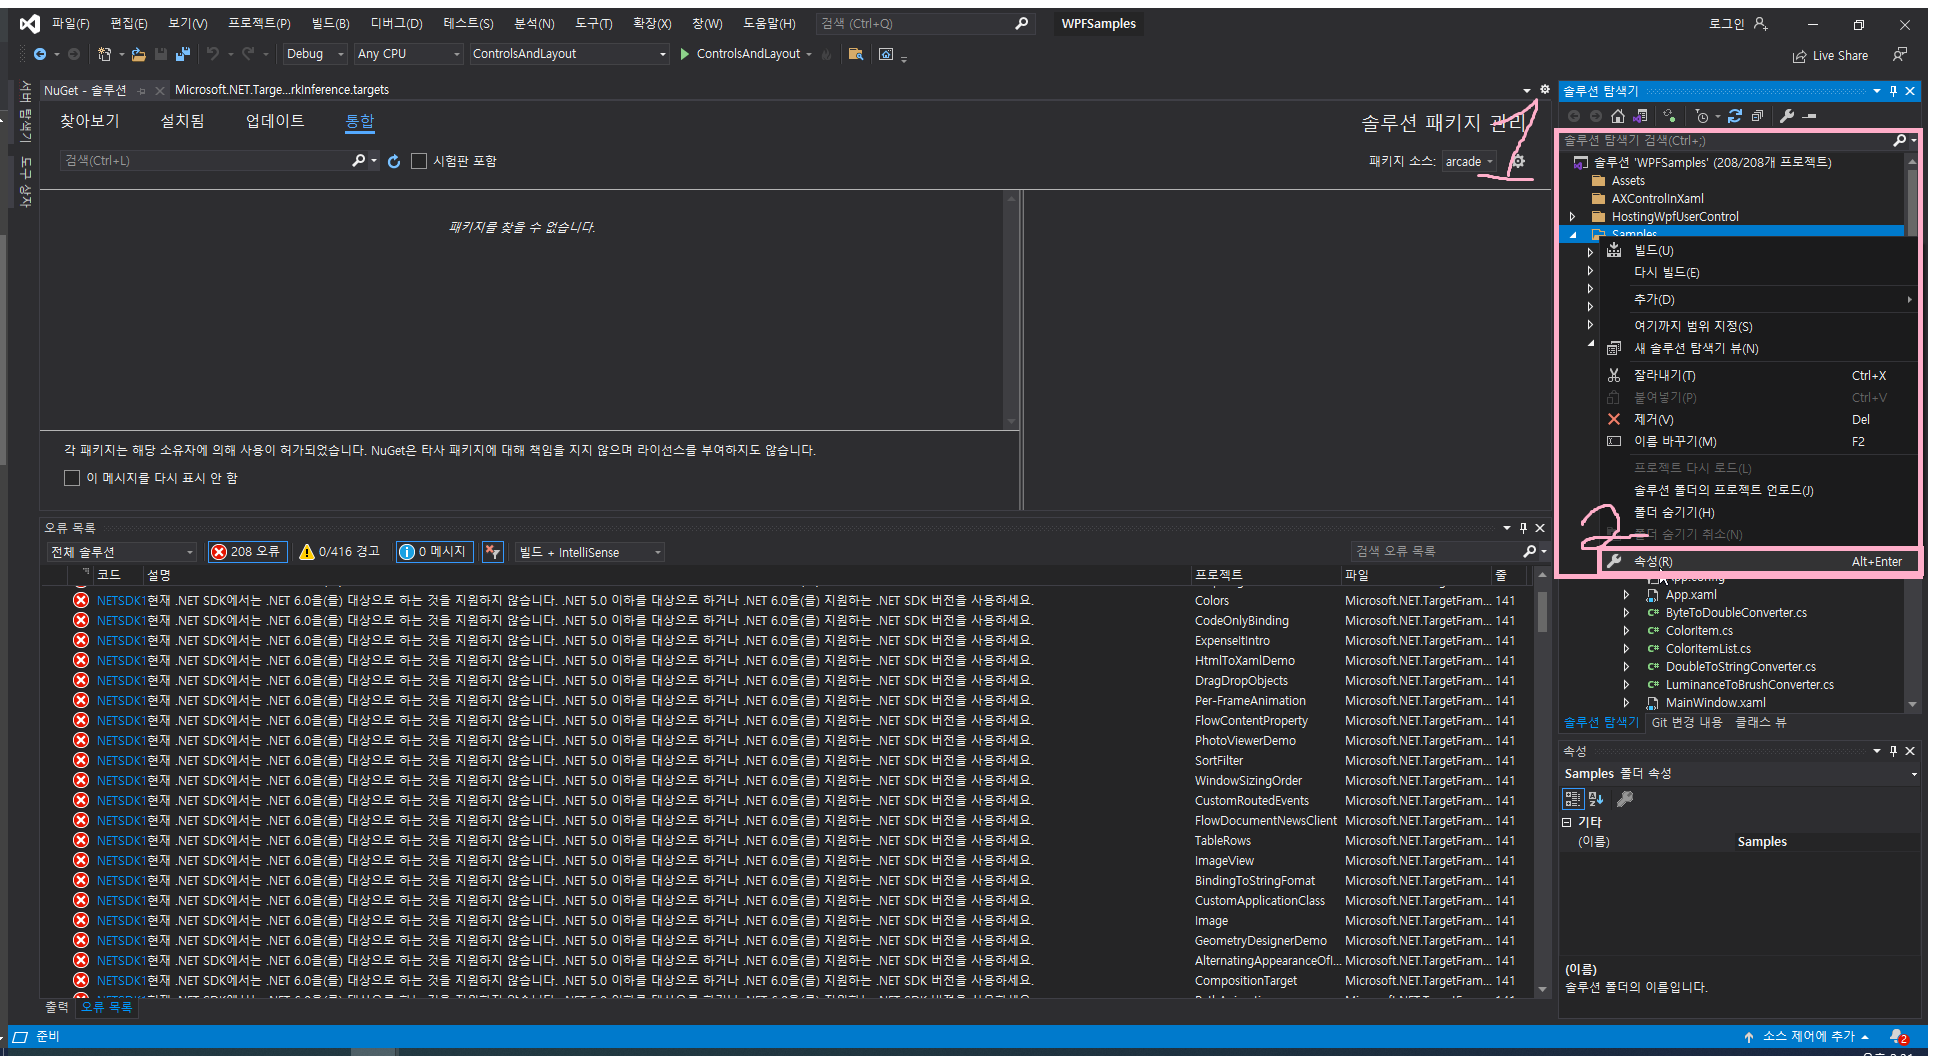Toggle the 0/416 경고 warnings filter
Viewport: 1936px width, 1056px height.
(340, 552)
